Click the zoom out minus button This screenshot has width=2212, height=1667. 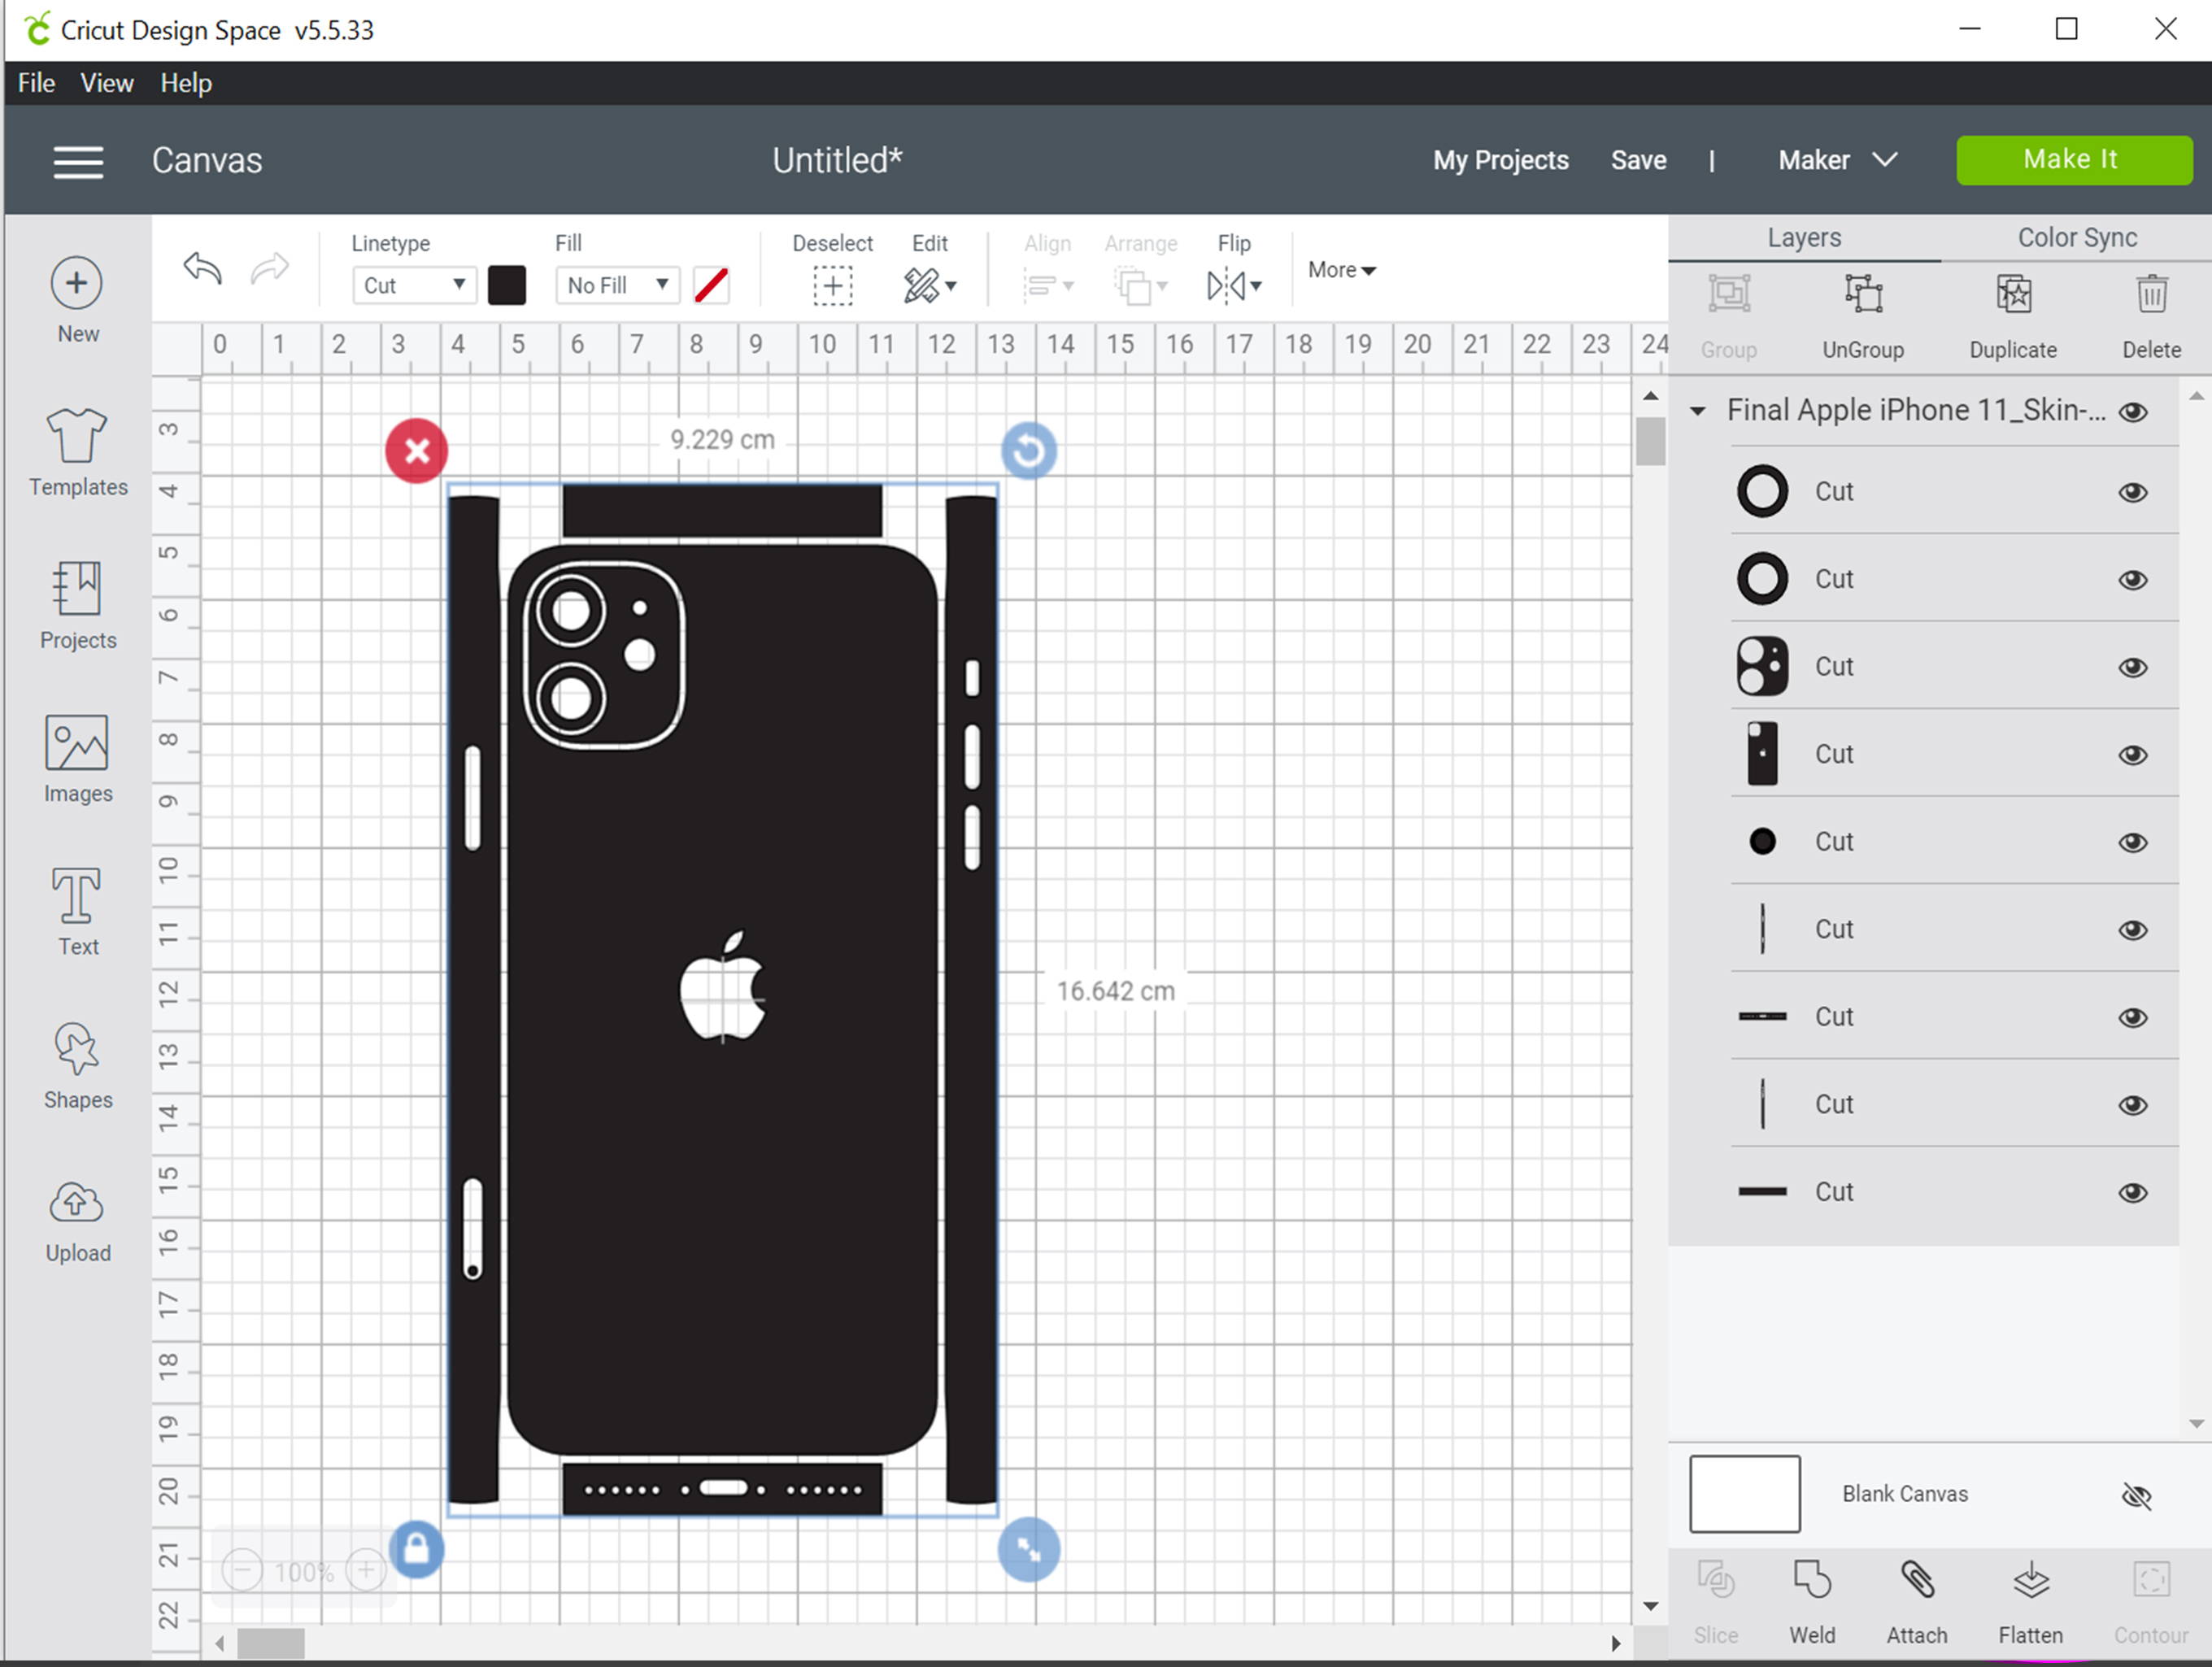242,1570
